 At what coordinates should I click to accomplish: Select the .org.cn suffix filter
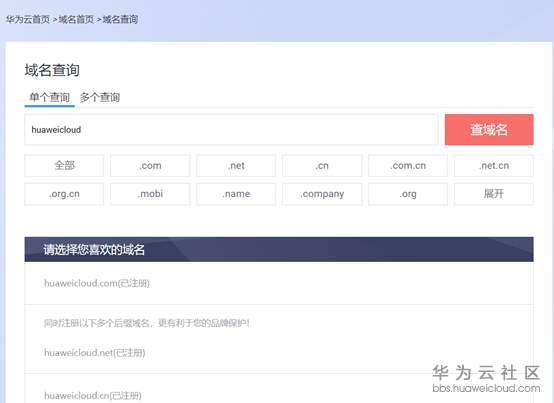pyautogui.click(x=64, y=194)
